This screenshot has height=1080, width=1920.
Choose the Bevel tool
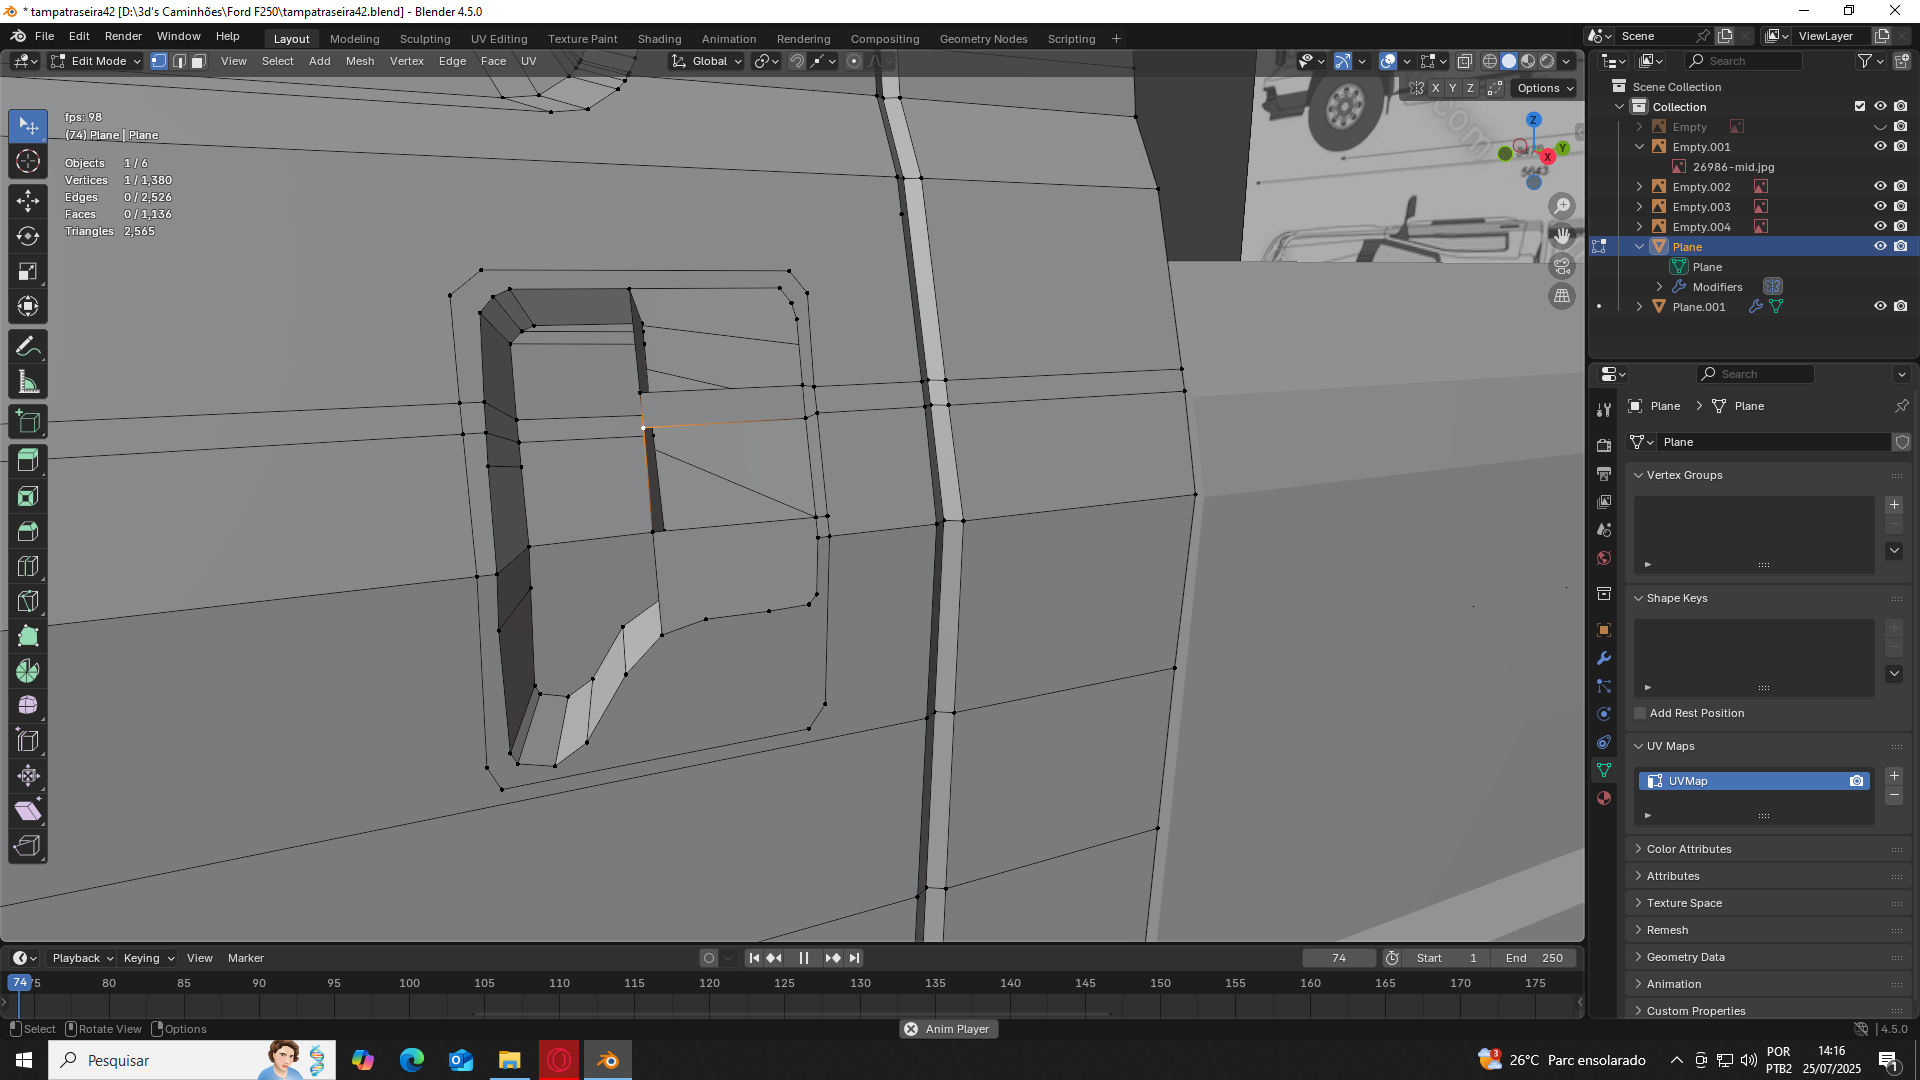[x=28, y=531]
